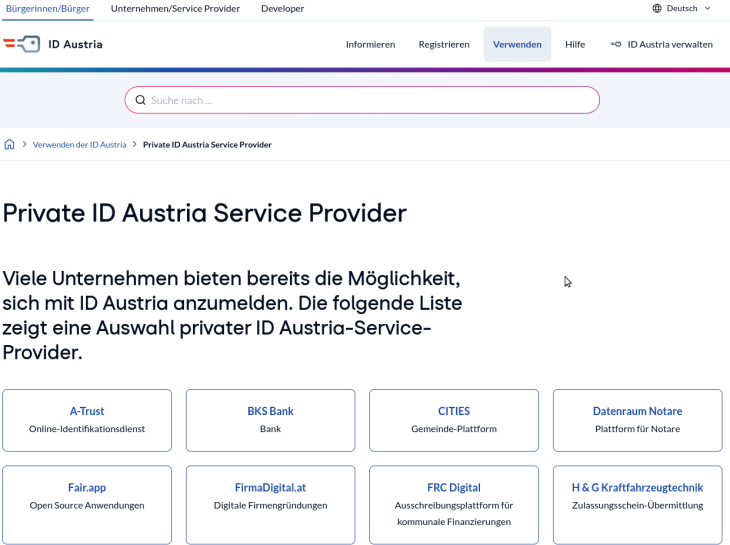
Task: Click the key icon beside ID Austria verwalten
Action: 616,44
